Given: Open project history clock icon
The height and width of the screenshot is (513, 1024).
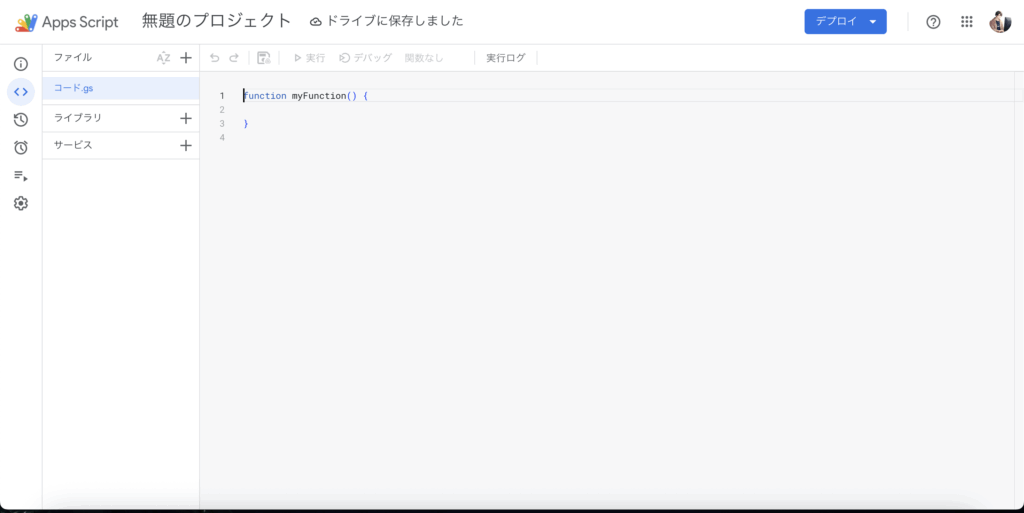Looking at the screenshot, I should click(21, 119).
